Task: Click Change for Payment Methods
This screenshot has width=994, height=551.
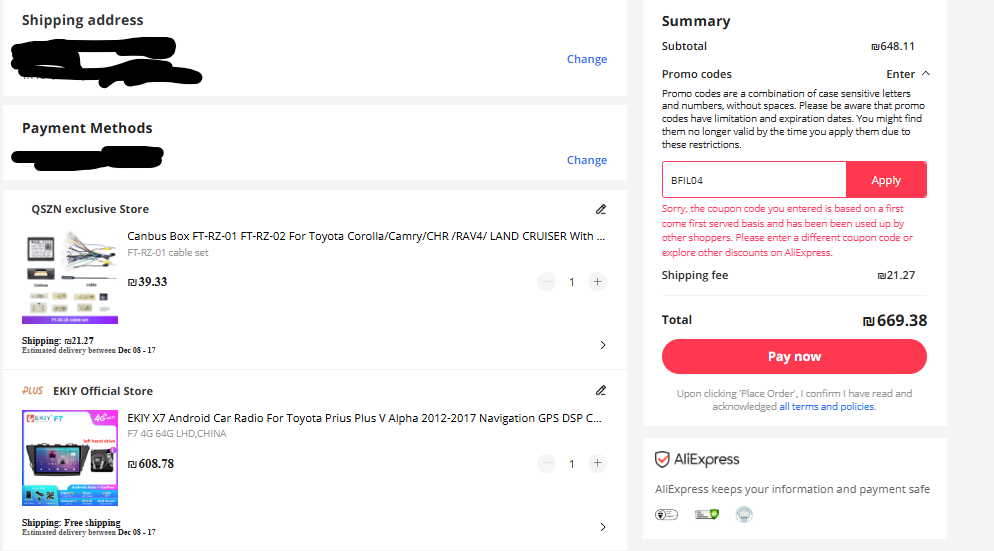Action: pyautogui.click(x=586, y=160)
